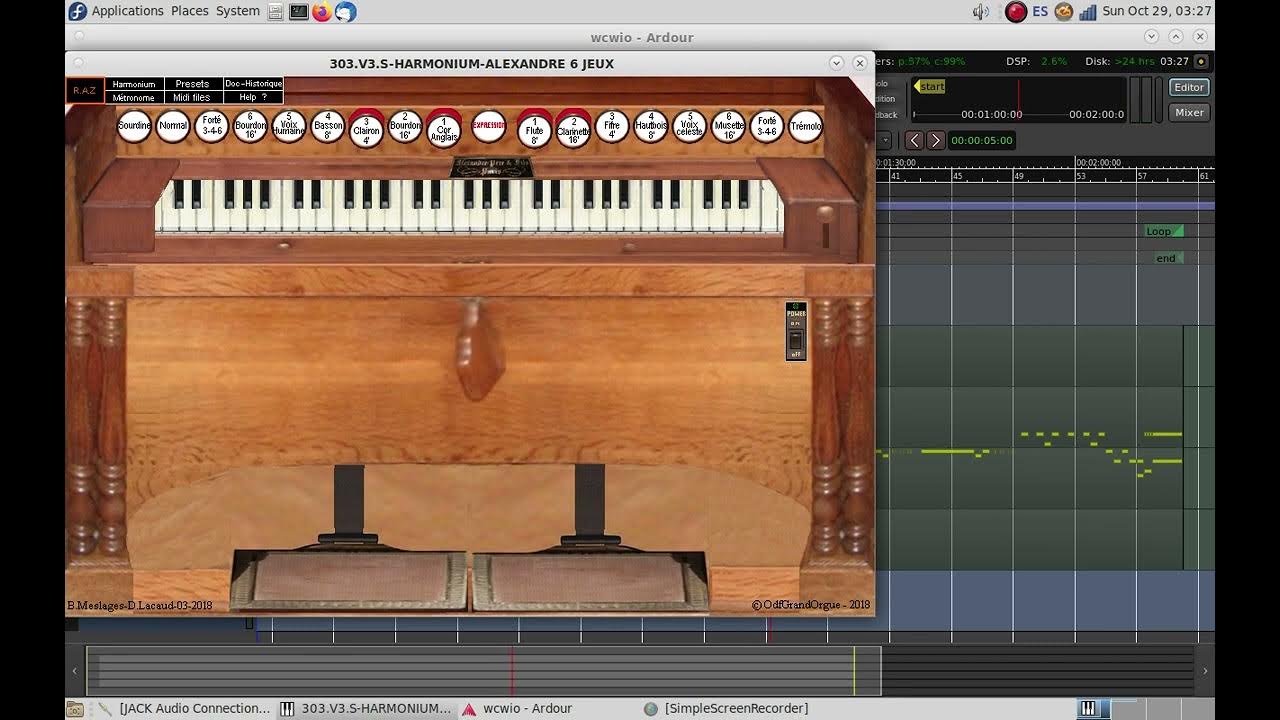Image resolution: width=1280 pixels, height=720 pixels.
Task: Open the ES keyboard layout indicator
Action: pos(1040,11)
